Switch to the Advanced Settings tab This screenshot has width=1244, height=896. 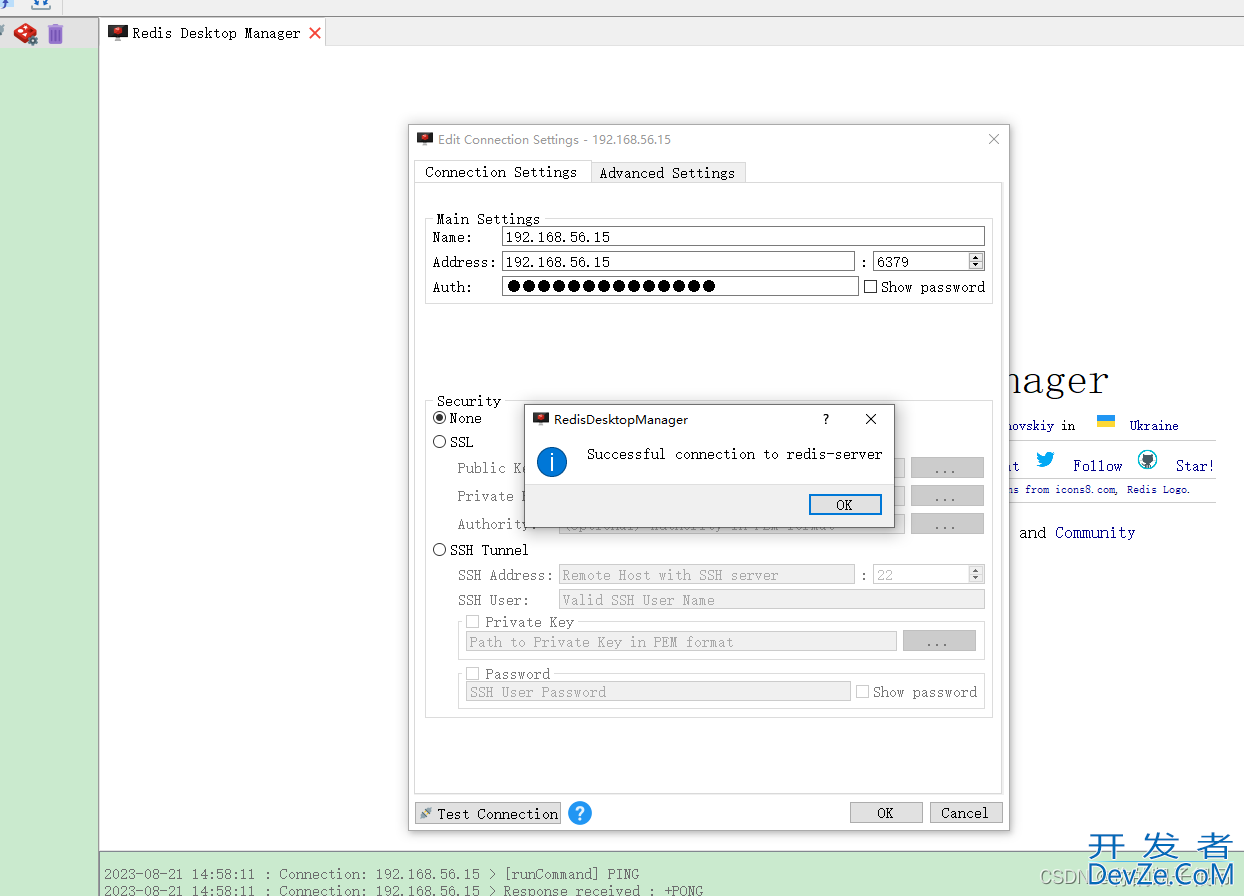point(667,173)
